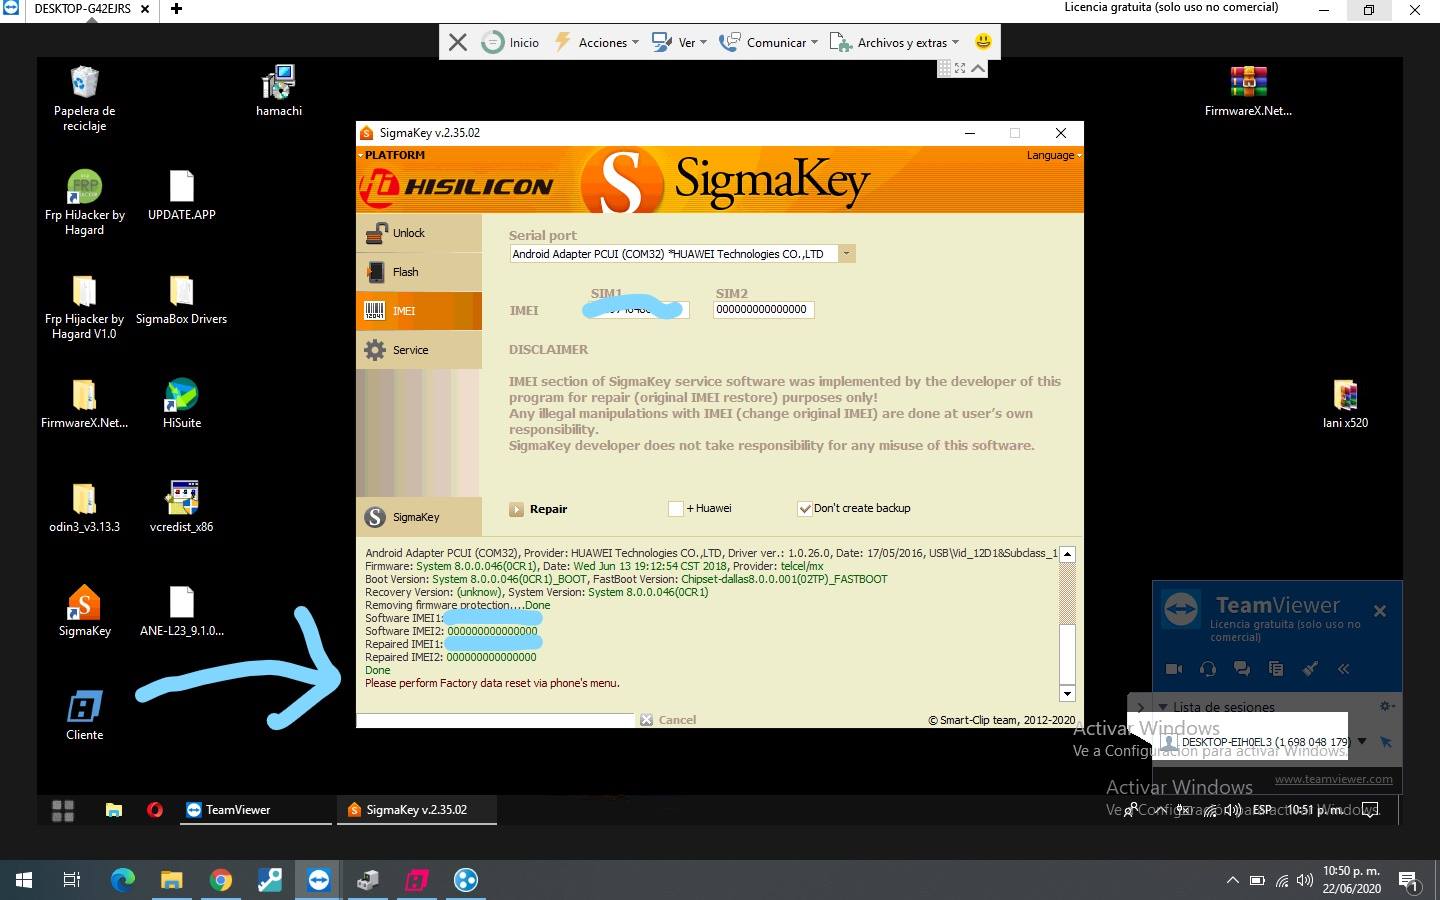Image resolution: width=1440 pixels, height=900 pixels.
Task: Collapse the TeamViewer toolbar with chevron
Action: 978,68
